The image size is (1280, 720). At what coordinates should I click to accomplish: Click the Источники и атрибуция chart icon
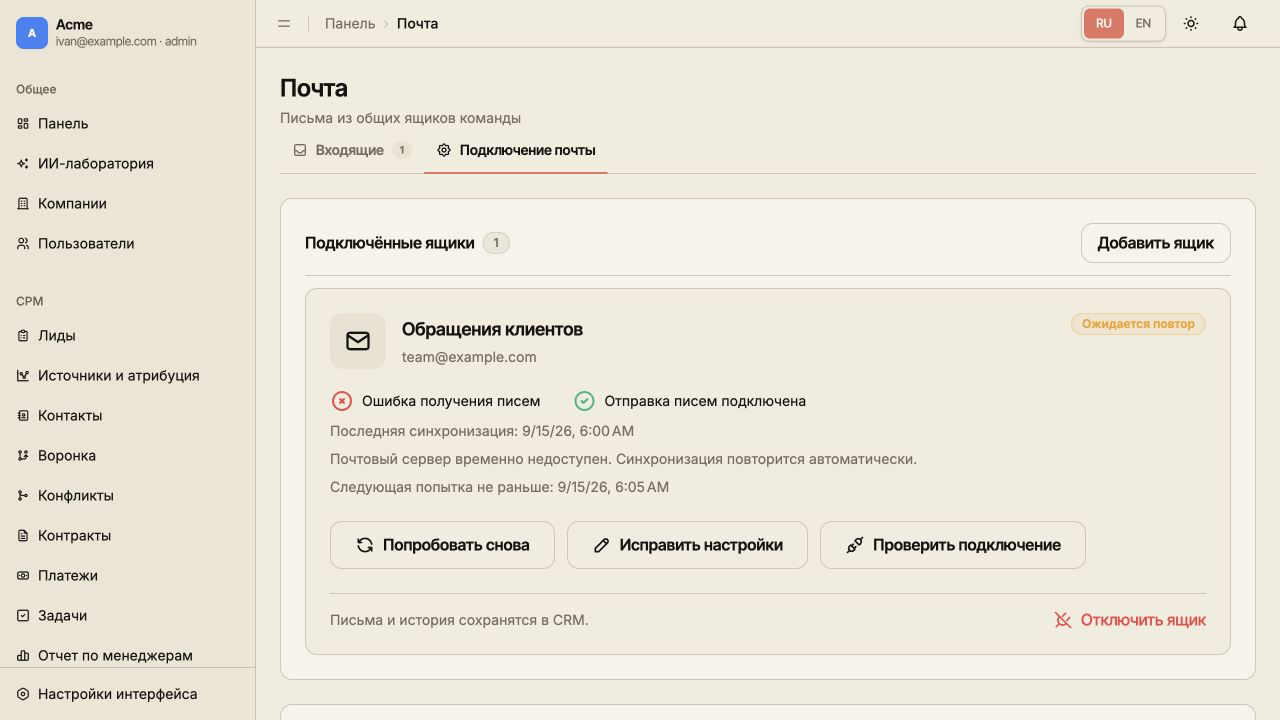(x=23, y=376)
